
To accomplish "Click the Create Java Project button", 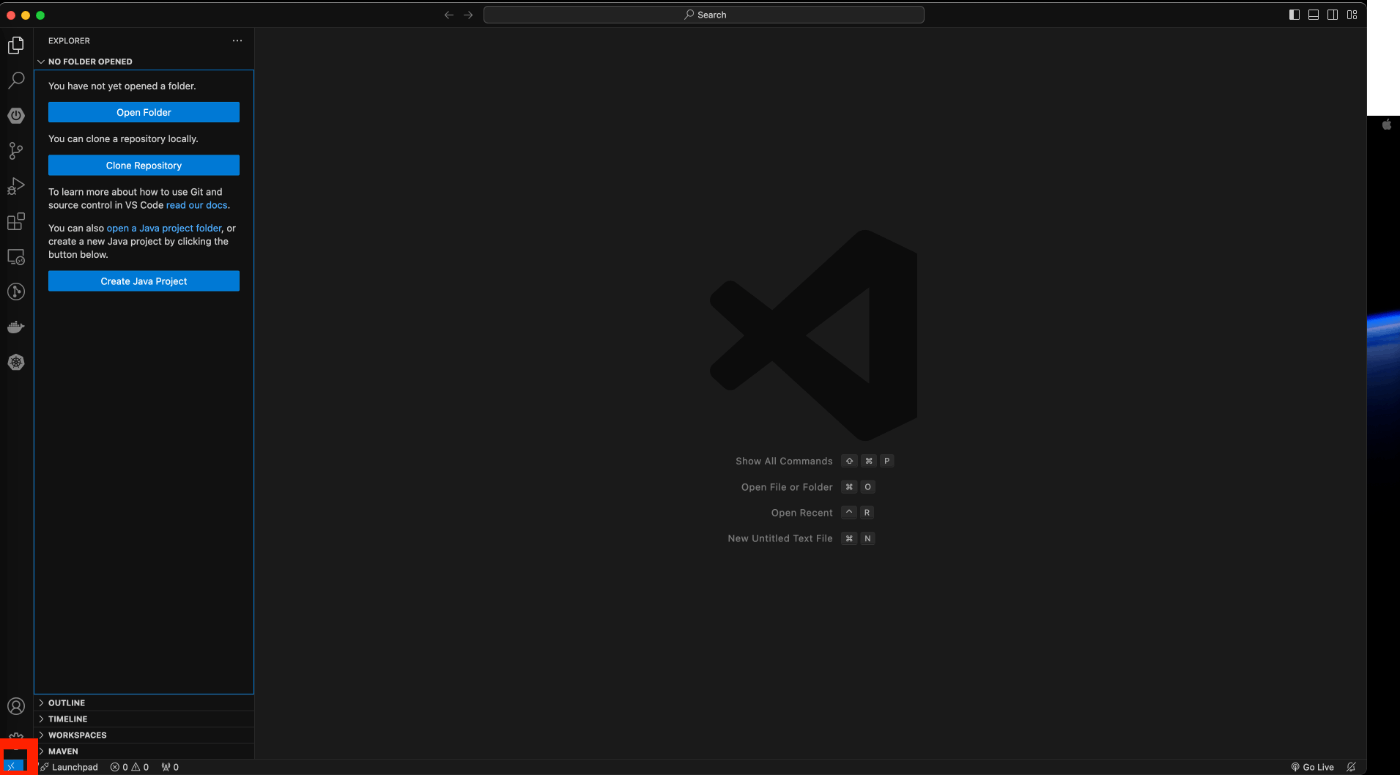I will [144, 281].
